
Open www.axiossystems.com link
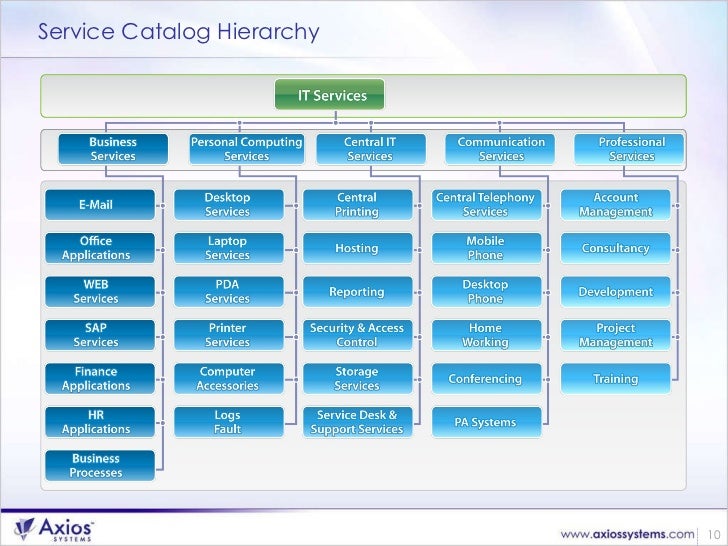627,534
